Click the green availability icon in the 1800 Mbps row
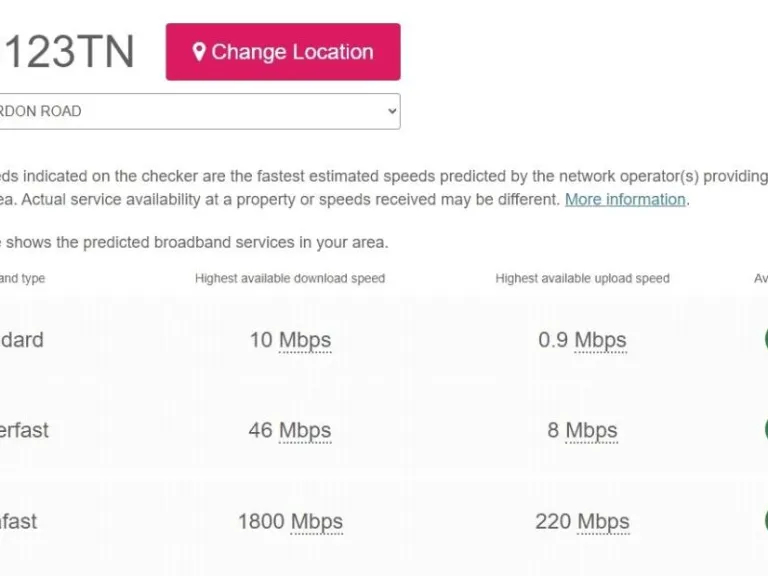 point(765,520)
